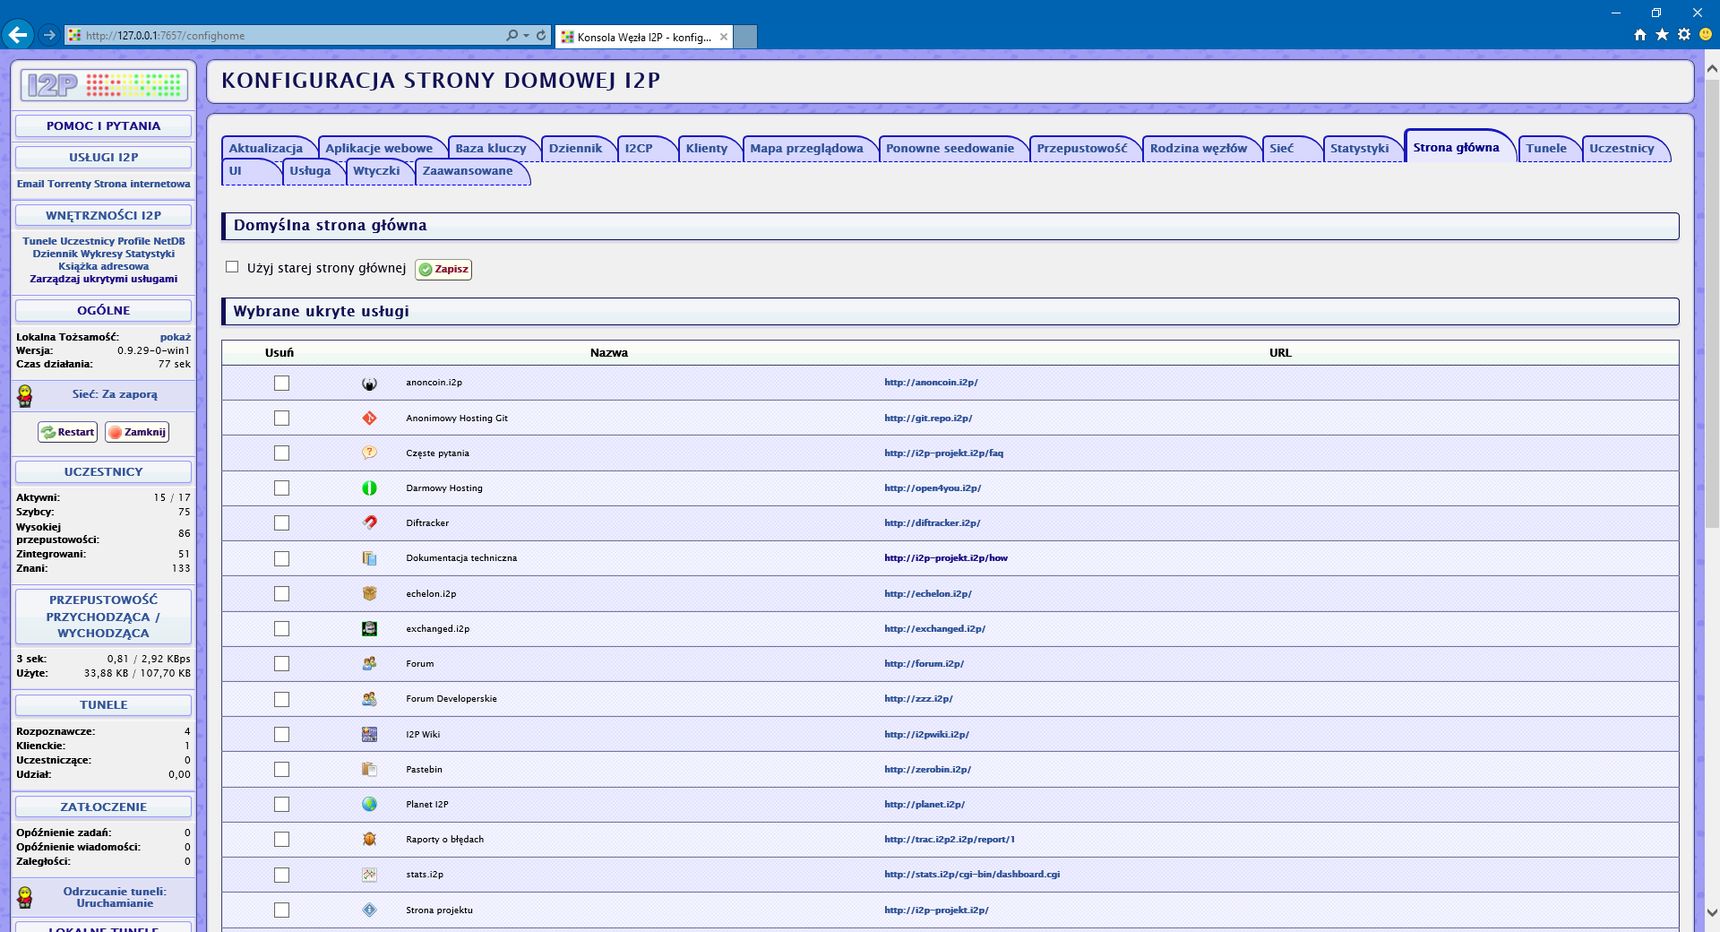
Task: Click the Forum row people icon
Action: tap(369, 664)
